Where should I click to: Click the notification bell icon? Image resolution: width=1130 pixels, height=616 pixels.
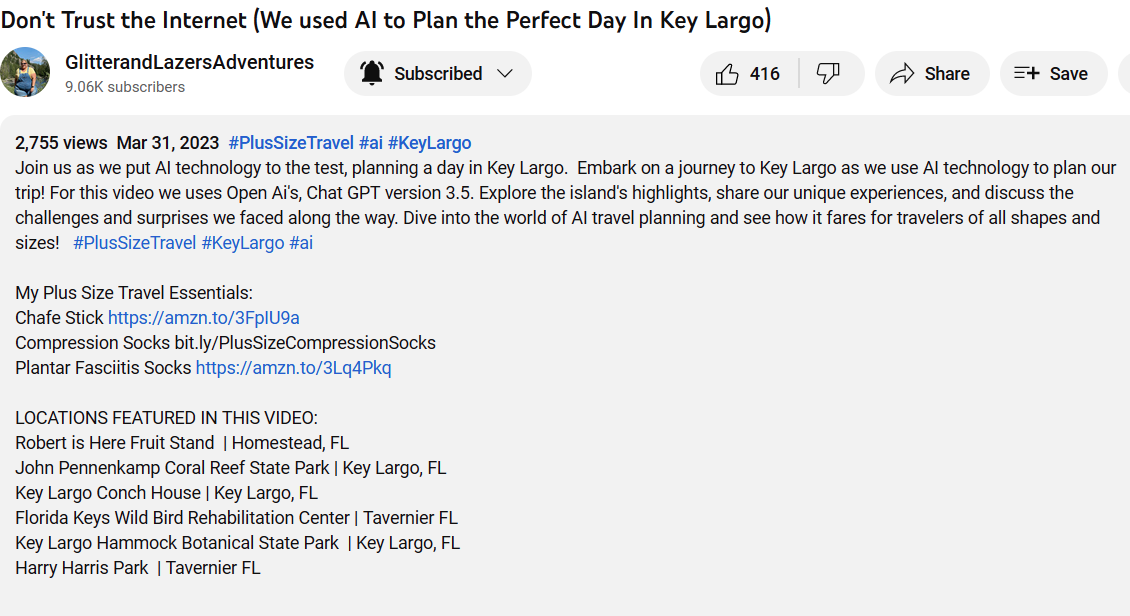(372, 73)
